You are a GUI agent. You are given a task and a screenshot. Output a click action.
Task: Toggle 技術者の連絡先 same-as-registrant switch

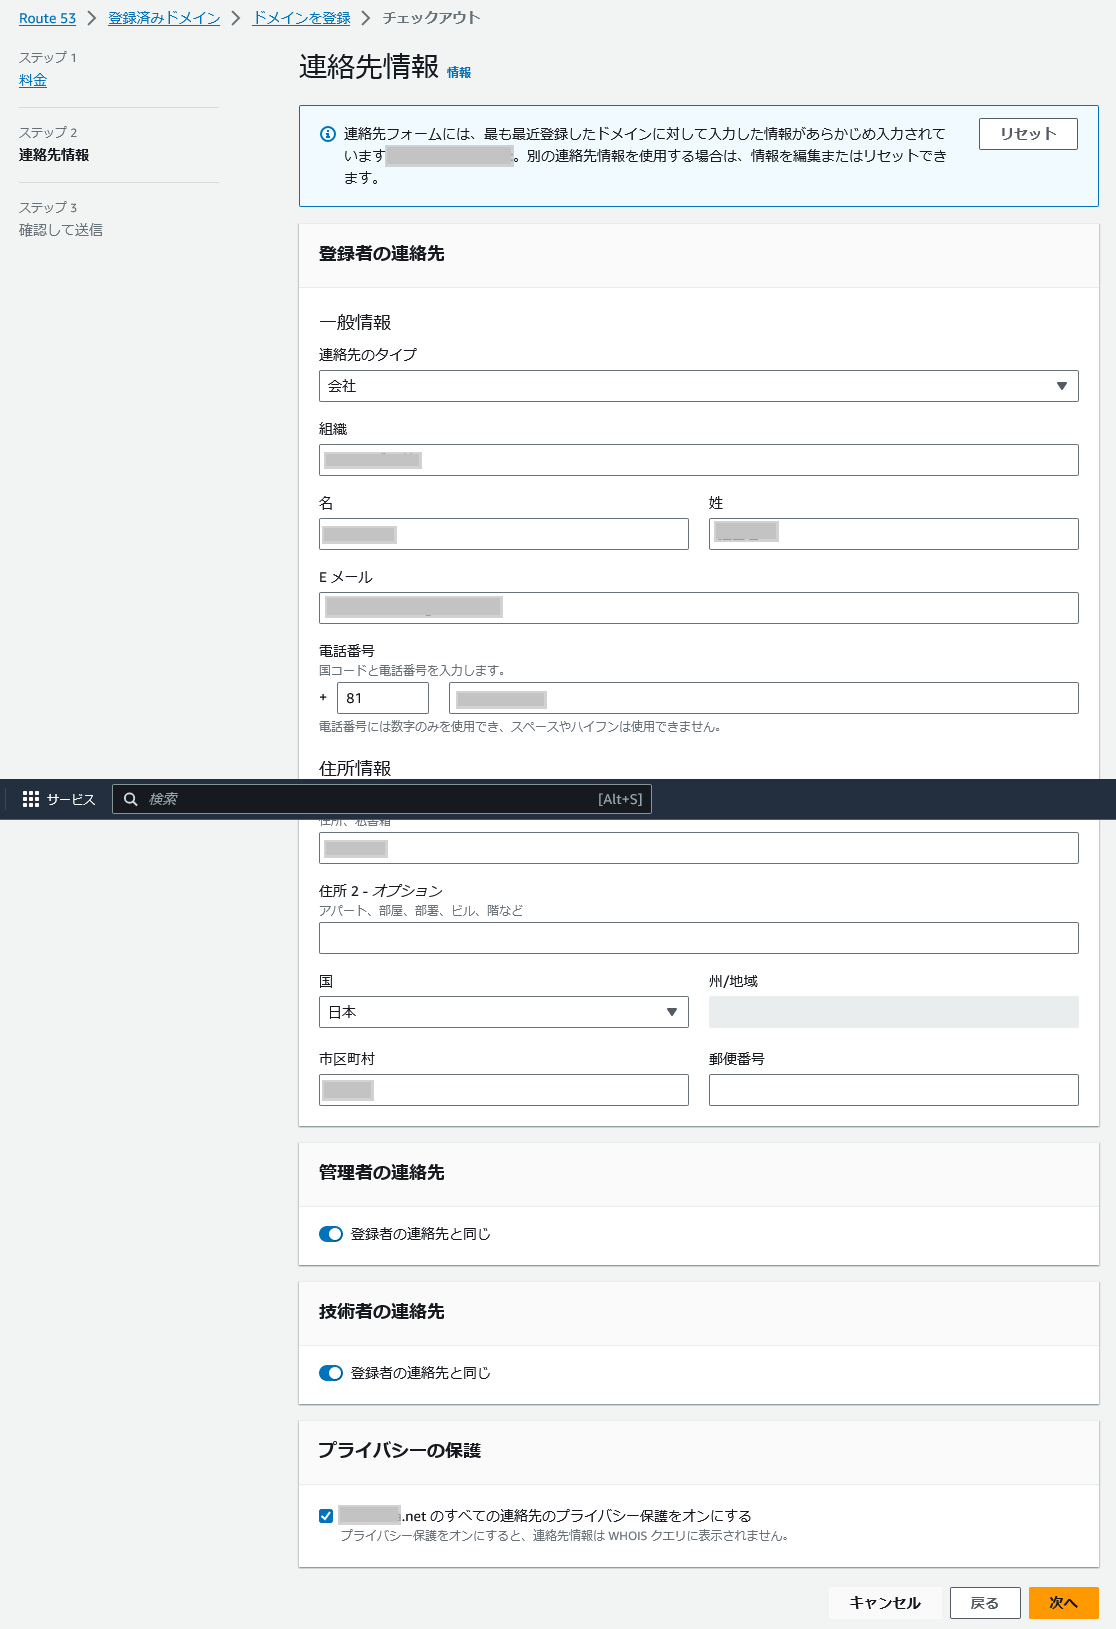tap(331, 1373)
